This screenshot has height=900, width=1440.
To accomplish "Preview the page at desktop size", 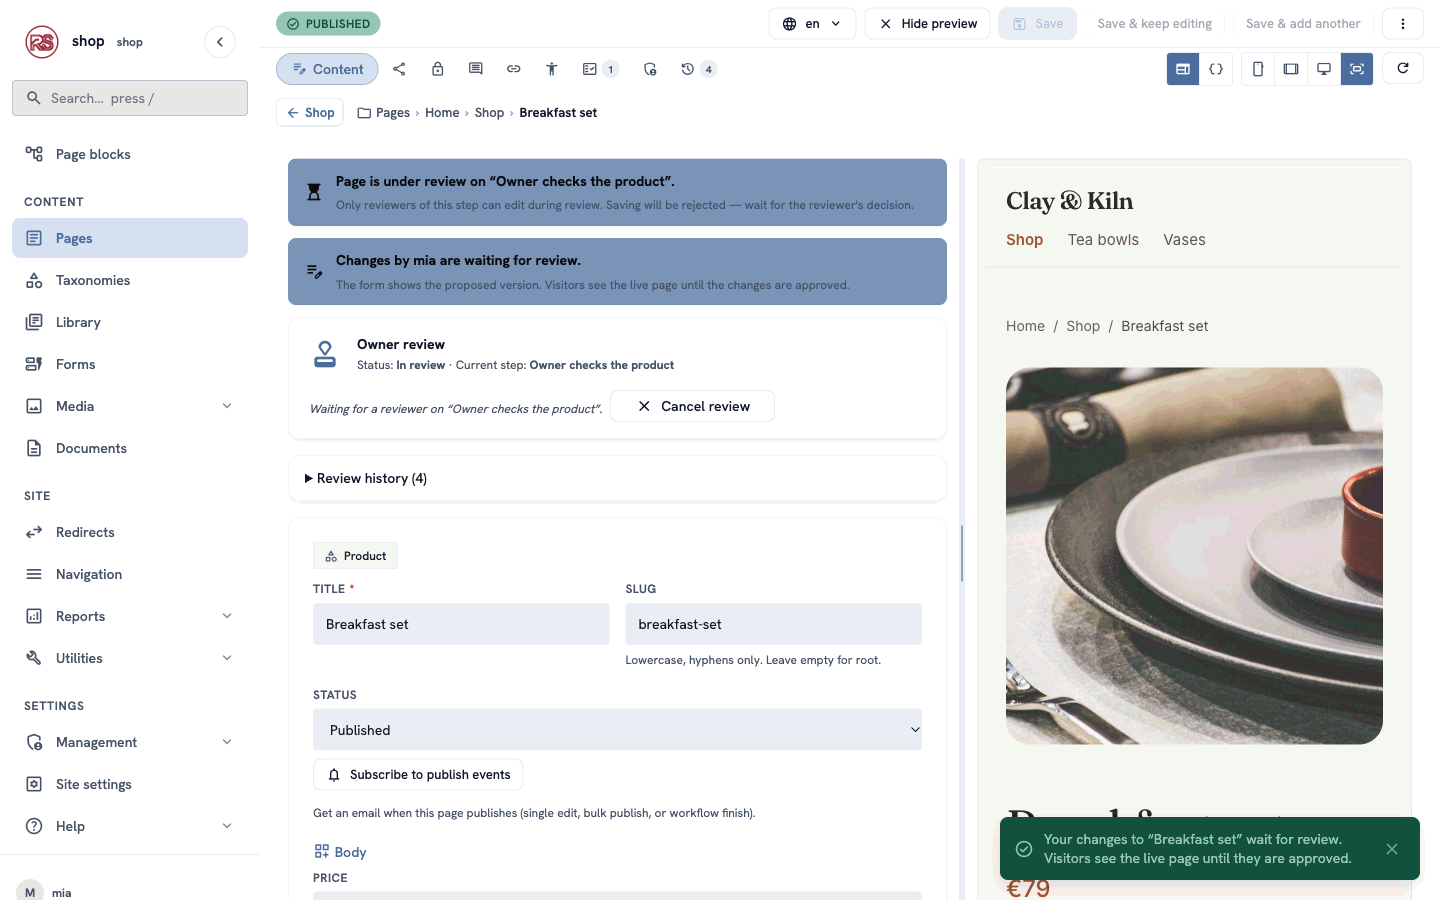I will click(1324, 69).
